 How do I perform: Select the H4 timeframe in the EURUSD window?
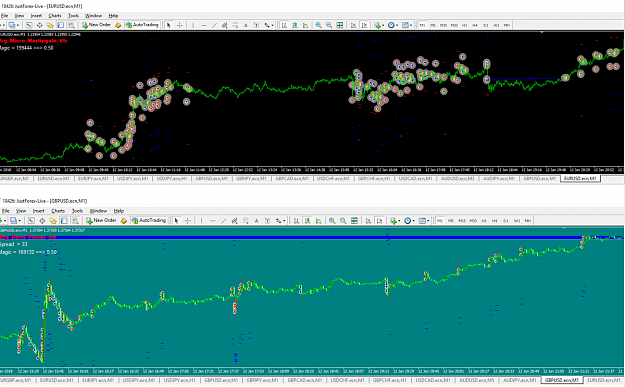click(475, 25)
